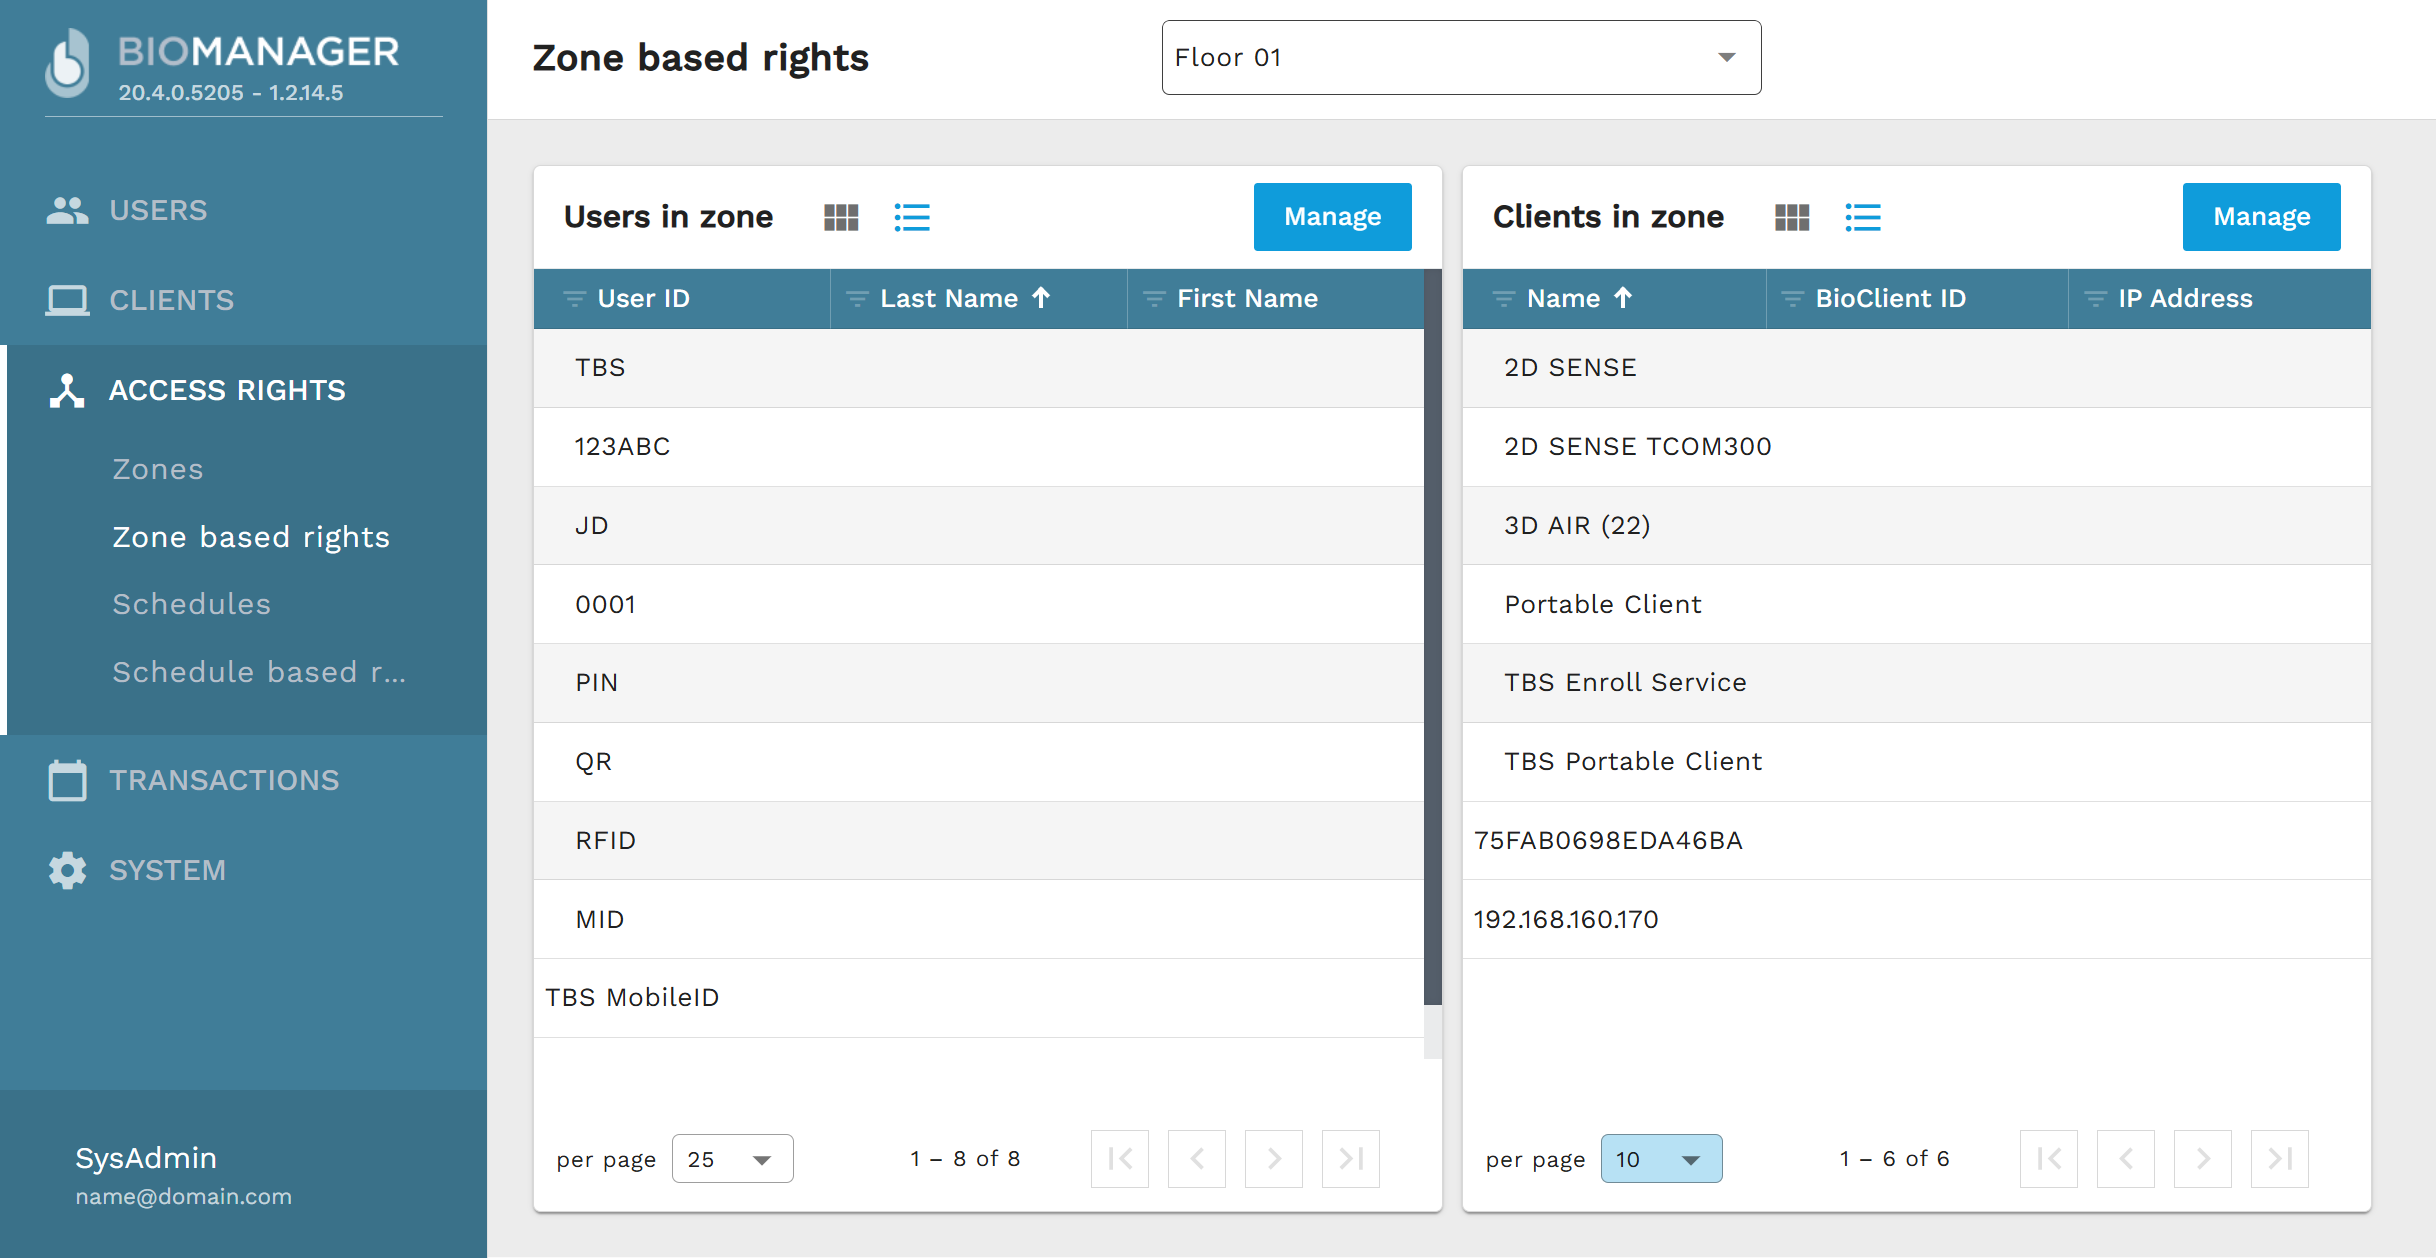
Task: Click Manage button for Users in zone
Action: 1332,217
